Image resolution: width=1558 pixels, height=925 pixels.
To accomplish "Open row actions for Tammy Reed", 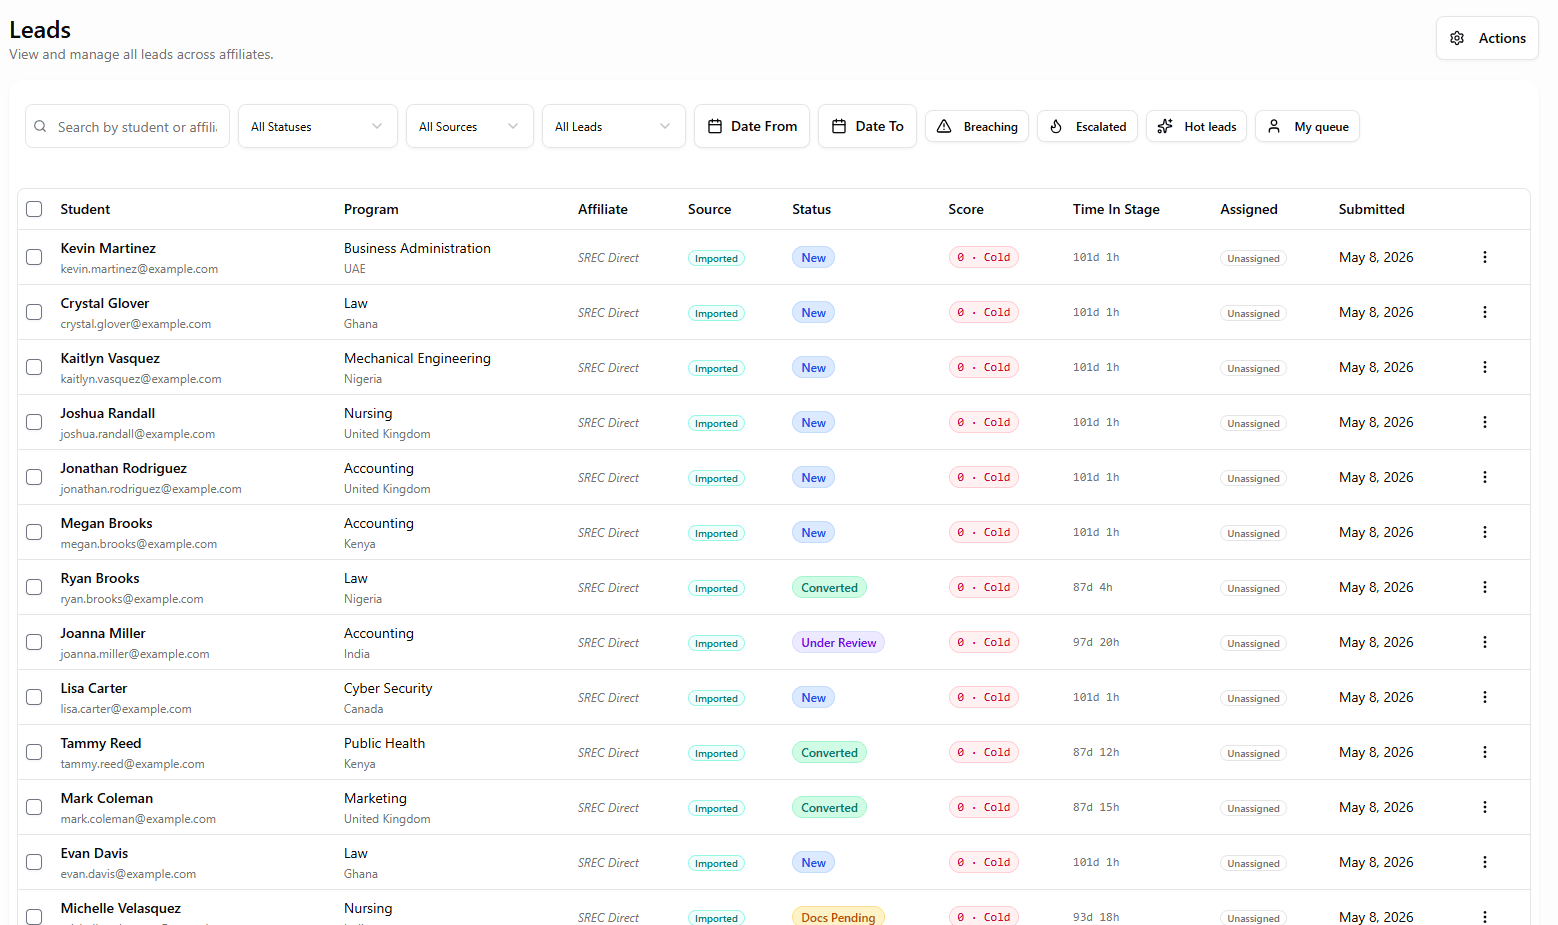I will click(x=1485, y=752).
